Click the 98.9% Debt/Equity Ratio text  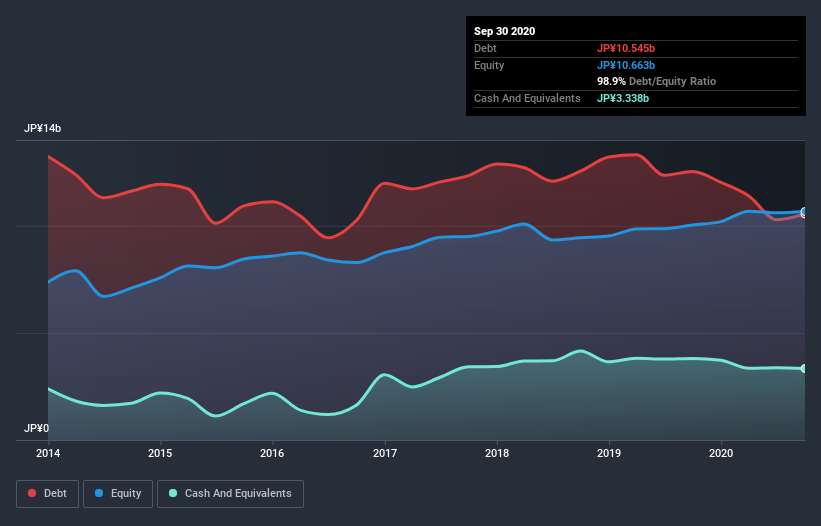point(657,82)
